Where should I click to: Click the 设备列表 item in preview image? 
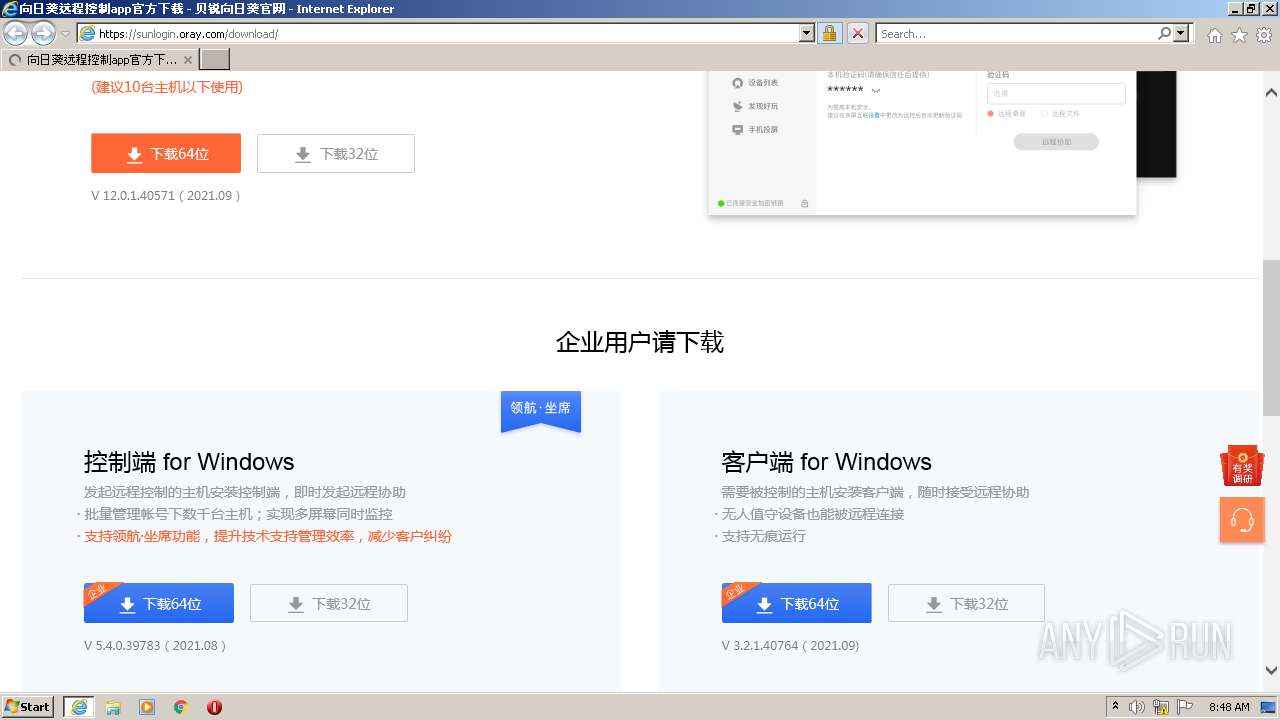point(756,83)
